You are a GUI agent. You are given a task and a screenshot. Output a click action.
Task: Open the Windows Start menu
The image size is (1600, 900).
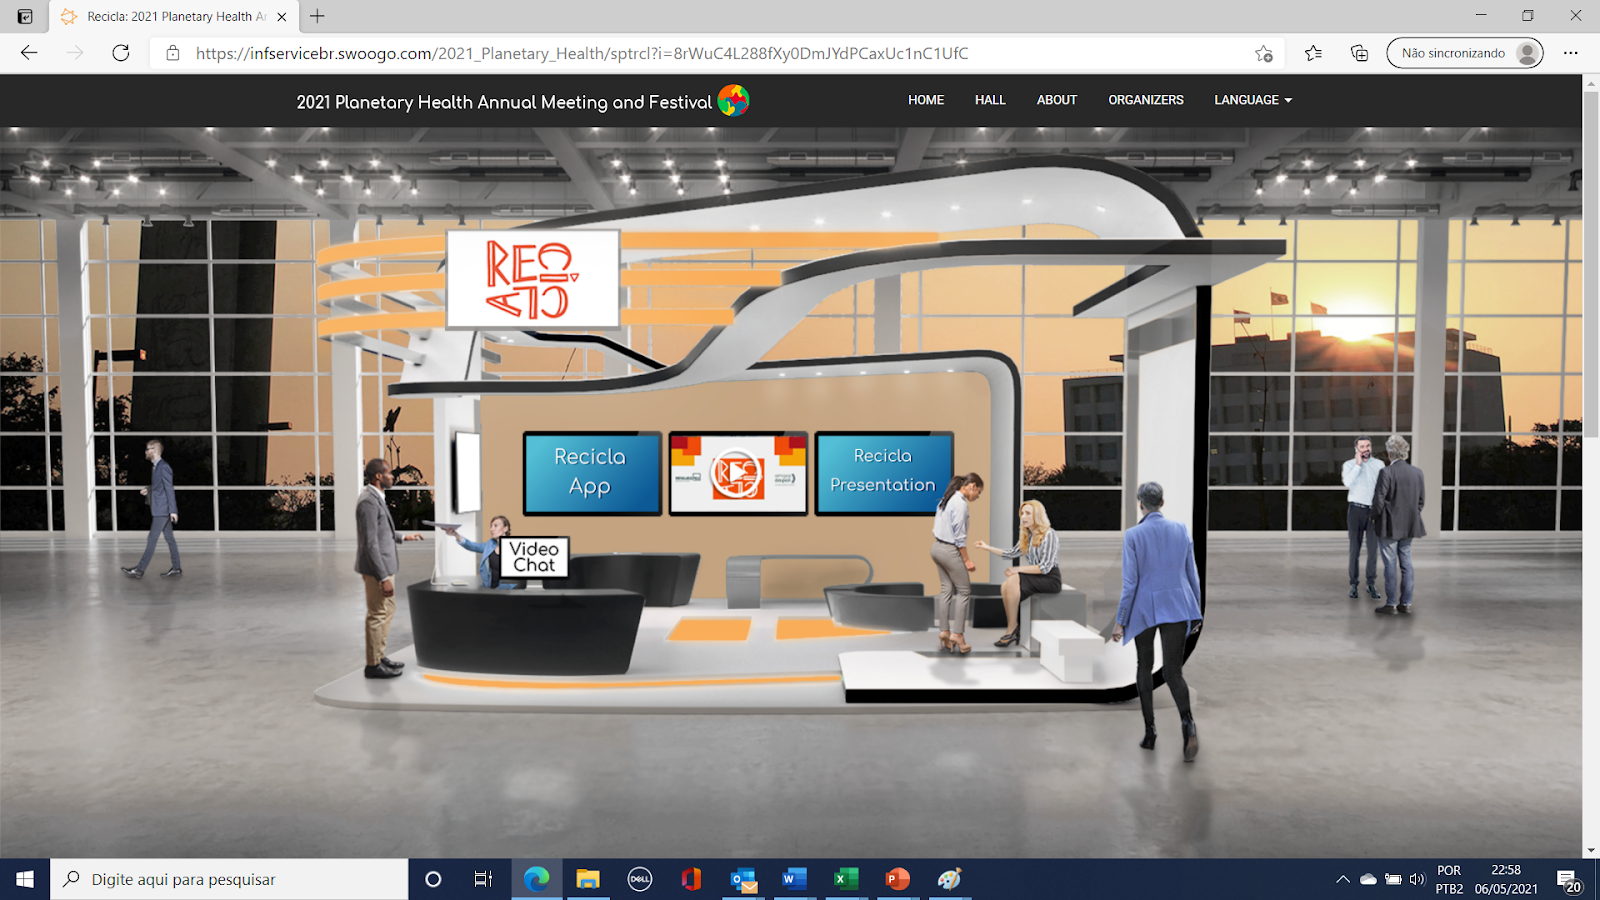click(25, 879)
